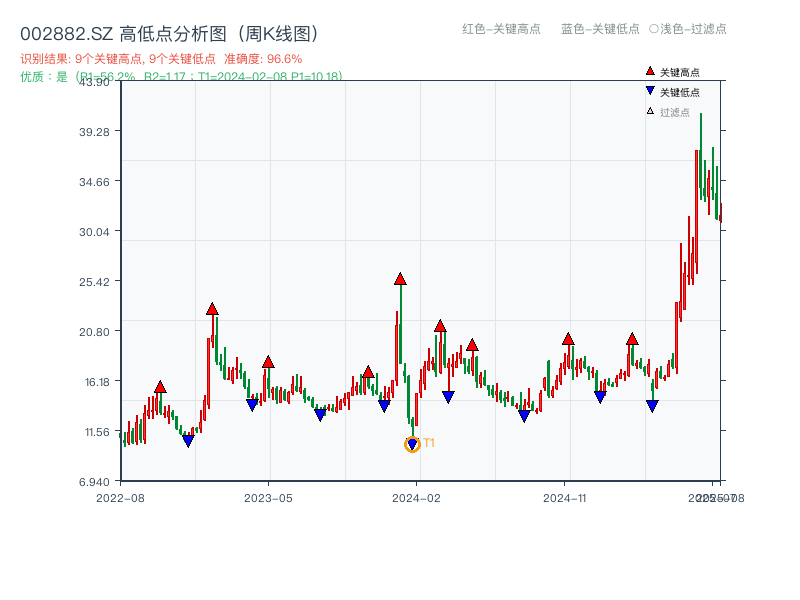This screenshot has height=600, width=800.
Task: Select blue low triangle just after 2024-11
Action: (600, 397)
